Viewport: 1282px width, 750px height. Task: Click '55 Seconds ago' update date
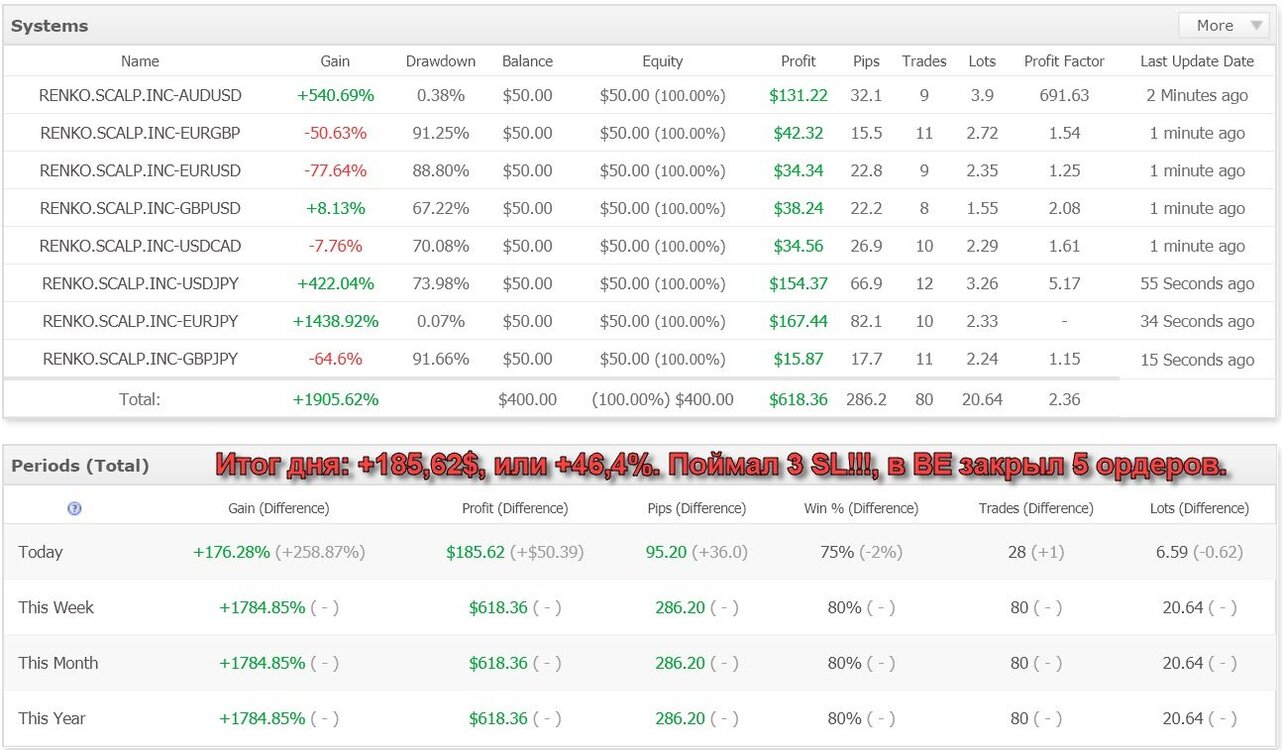click(1197, 284)
